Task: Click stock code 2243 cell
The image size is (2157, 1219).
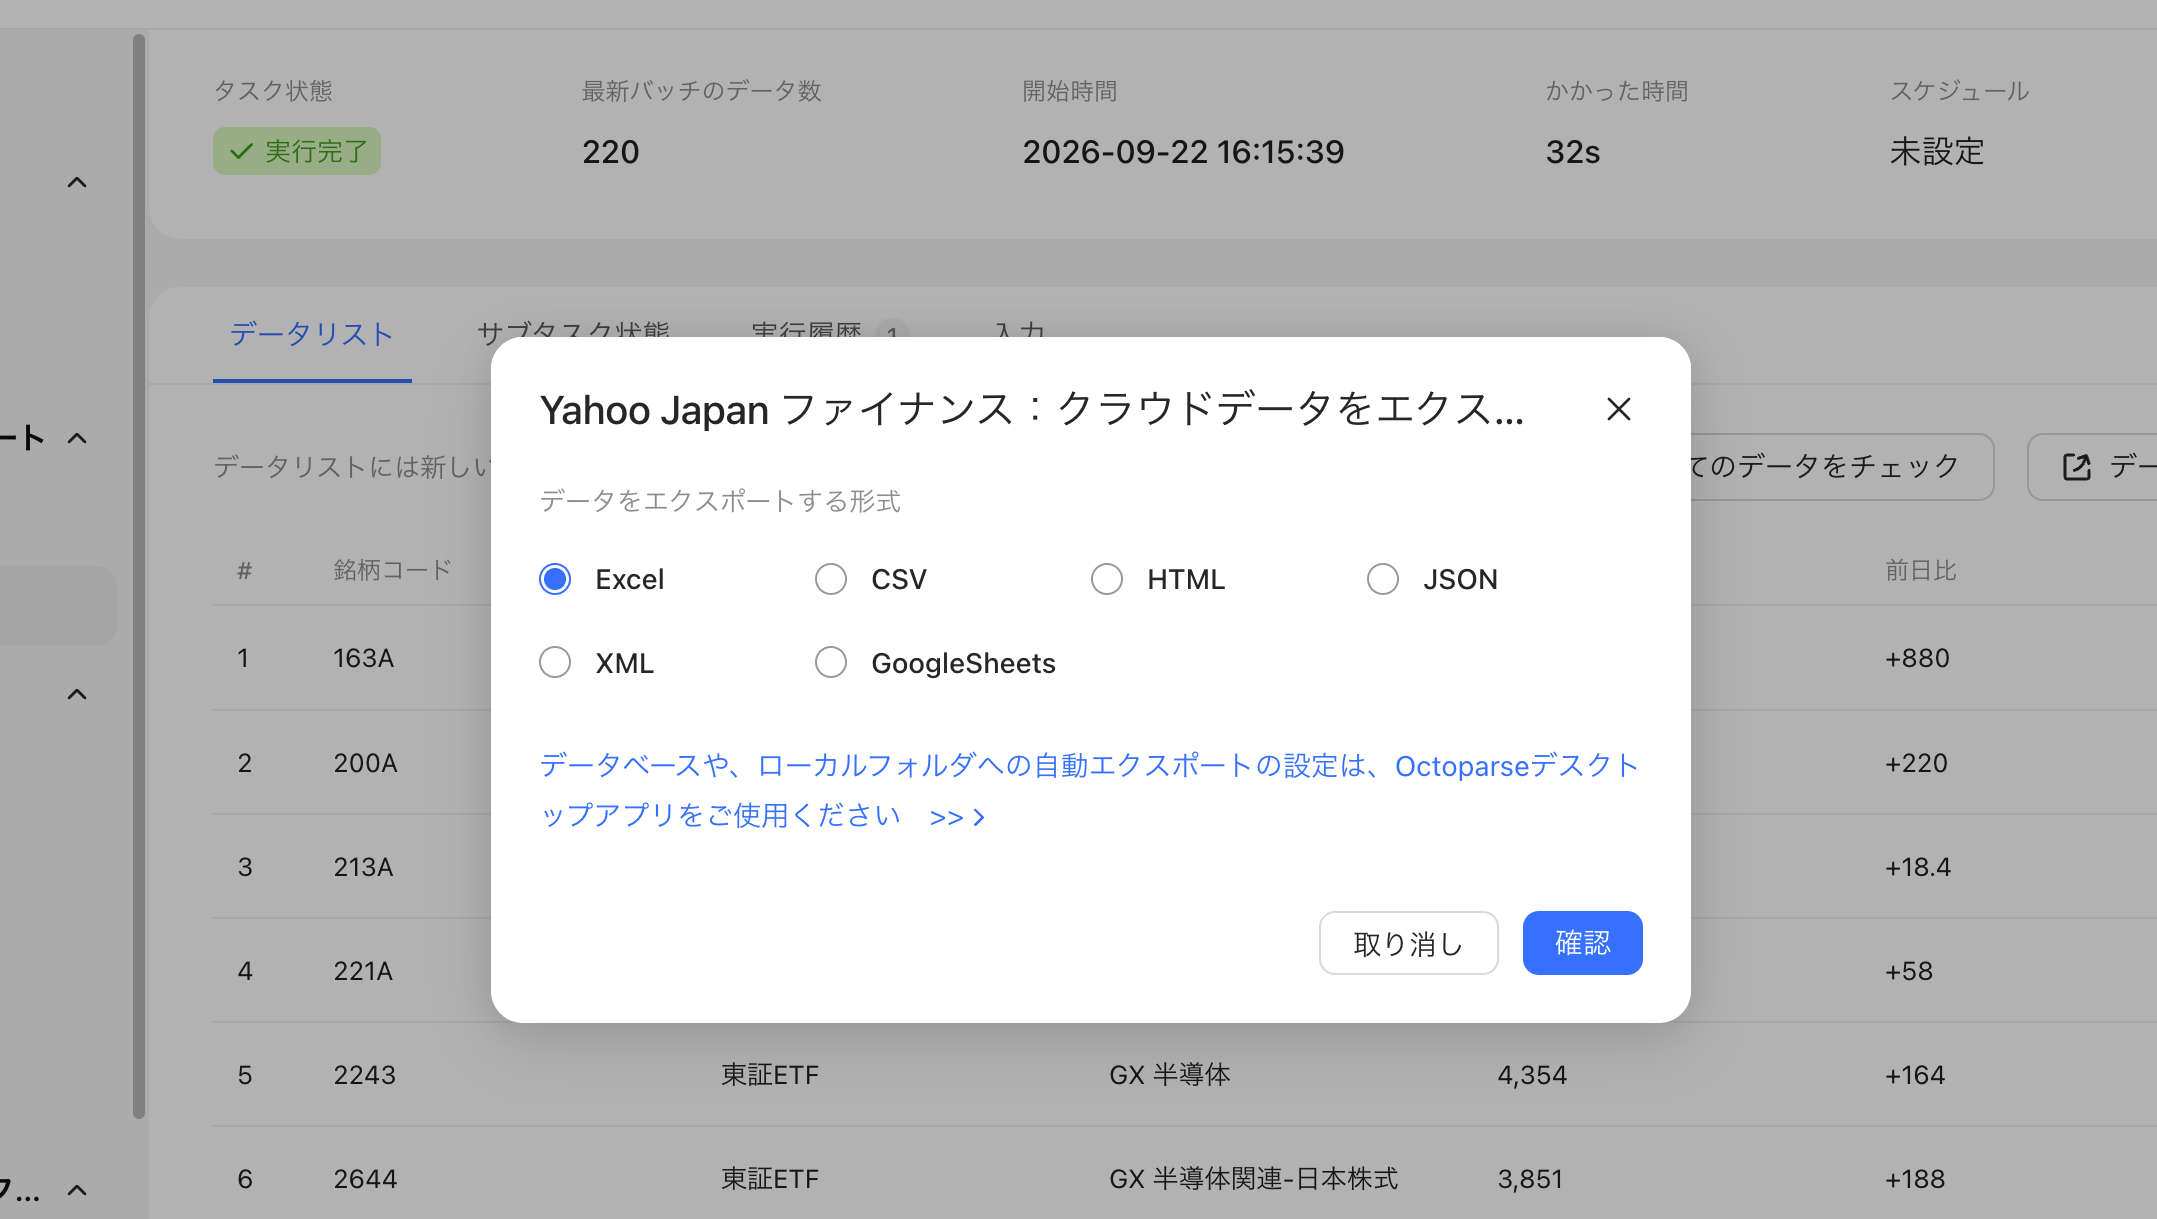Action: [x=365, y=1075]
